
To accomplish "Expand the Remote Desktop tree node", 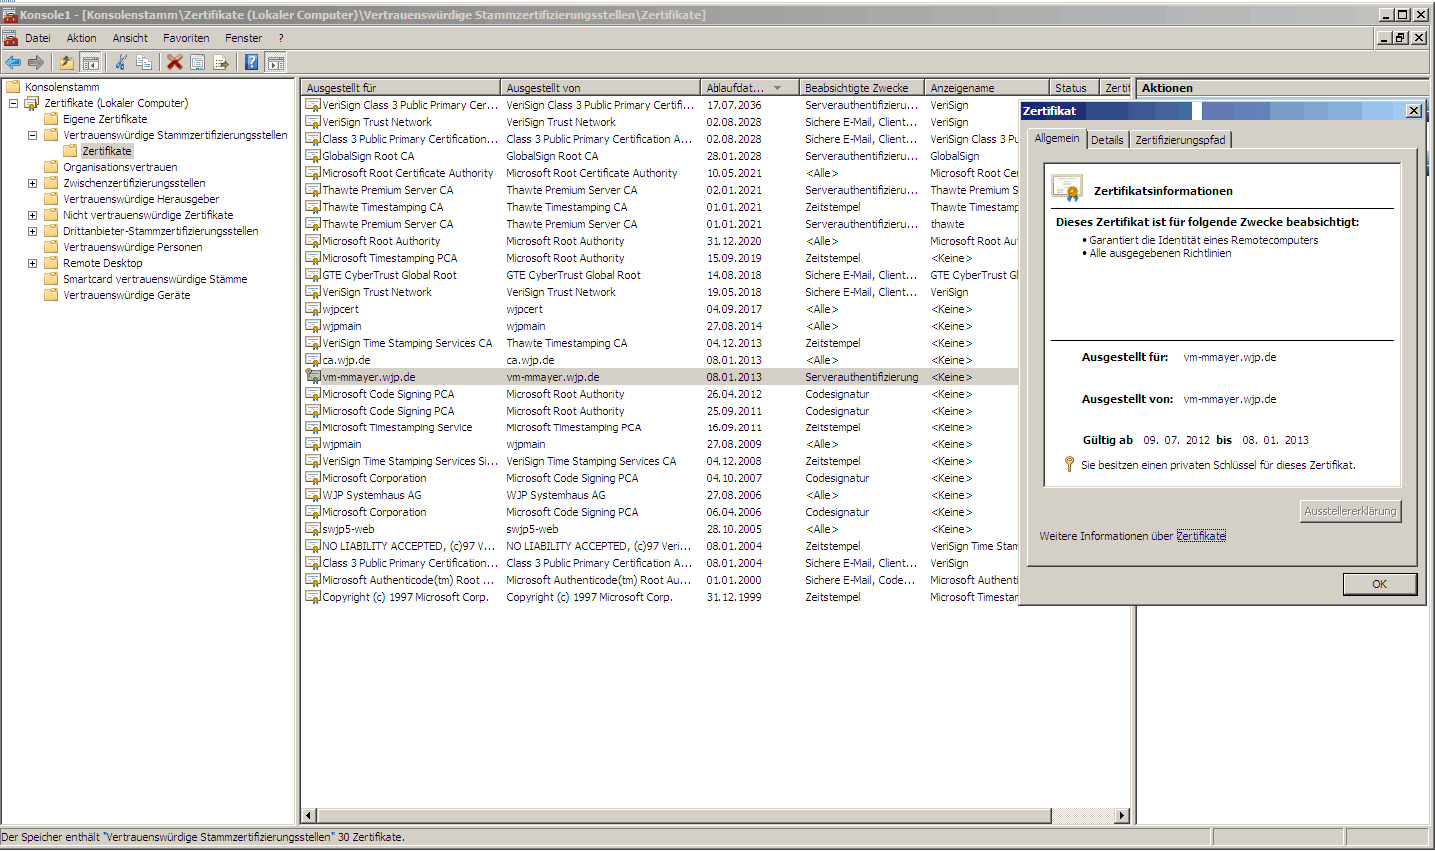I will pyautogui.click(x=32, y=263).
